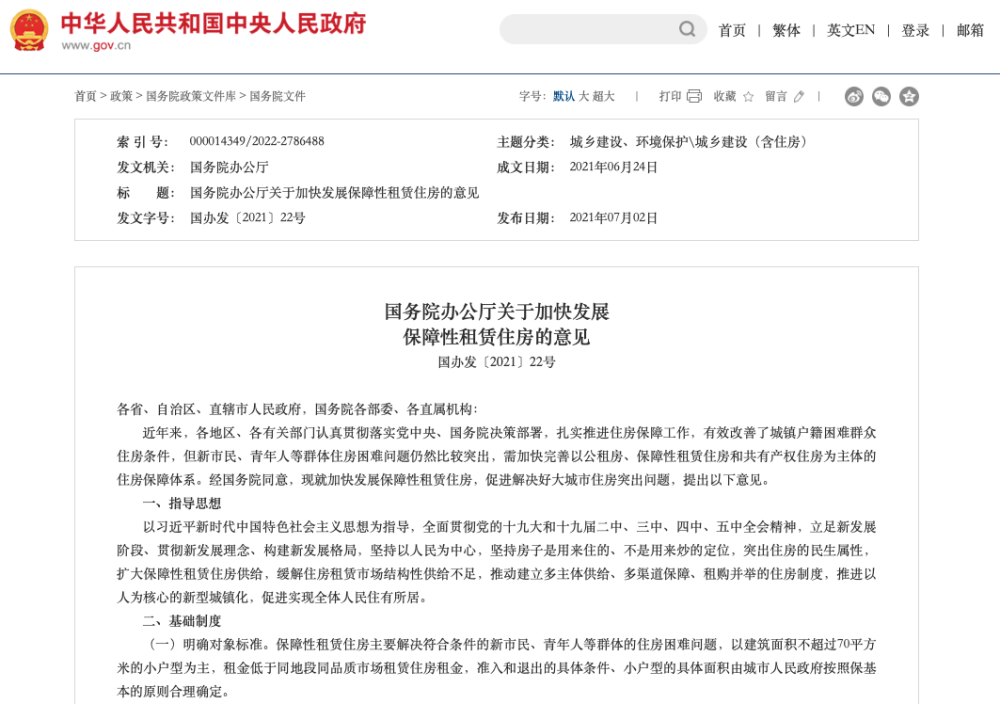Click the 字号 label
This screenshot has width=1000, height=704.
click(533, 96)
